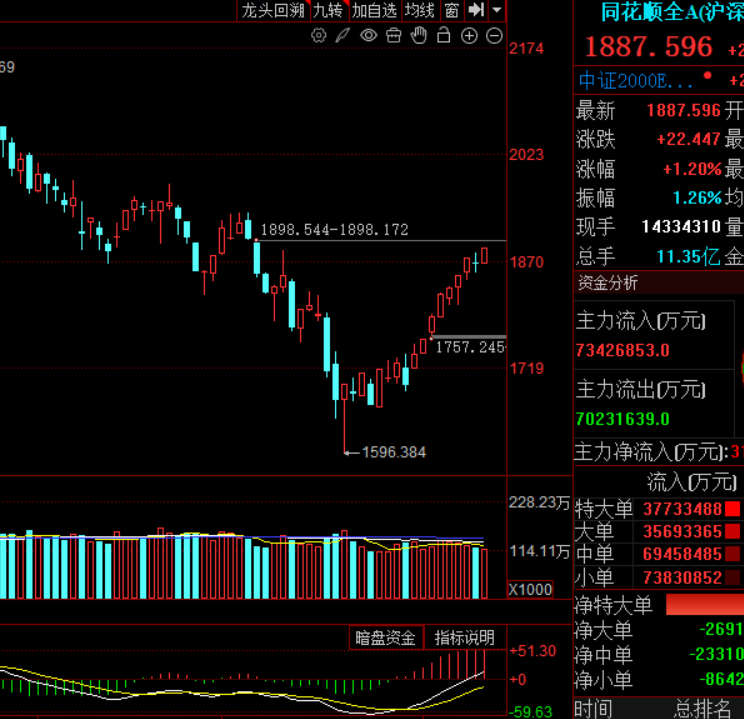Click the 1596.384 low price marker

pyautogui.click(x=394, y=452)
